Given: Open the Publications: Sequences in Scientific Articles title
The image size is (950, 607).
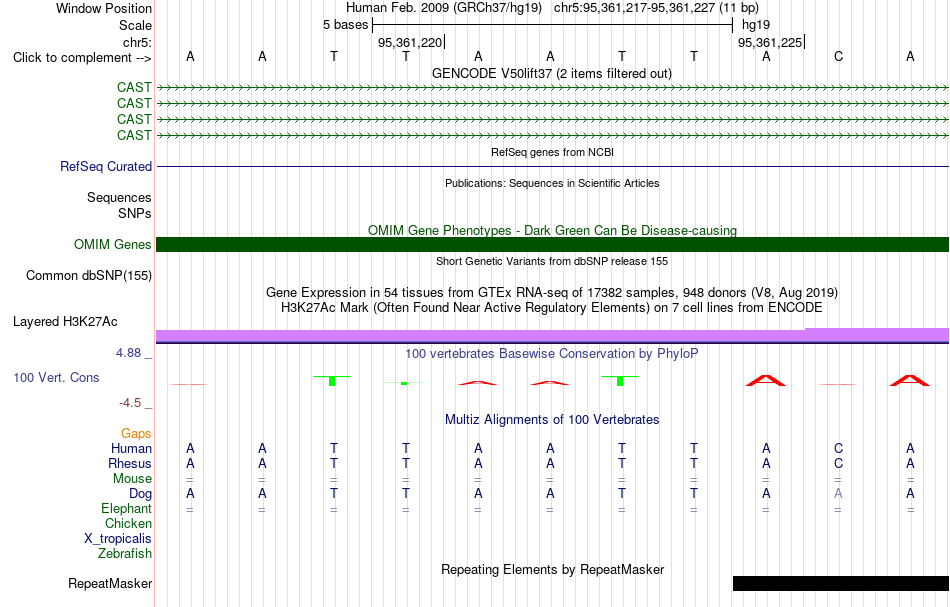Looking at the screenshot, I should coord(552,183).
